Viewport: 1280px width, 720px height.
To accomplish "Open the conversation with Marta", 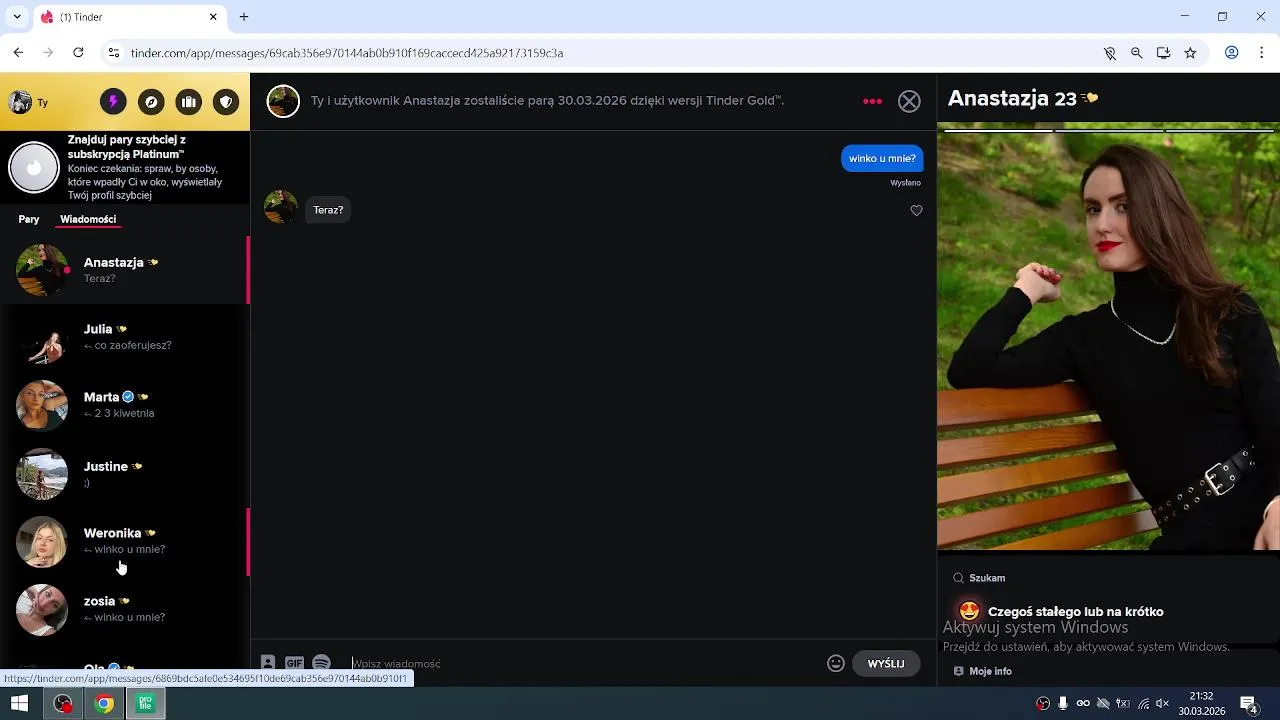I will coord(124,405).
